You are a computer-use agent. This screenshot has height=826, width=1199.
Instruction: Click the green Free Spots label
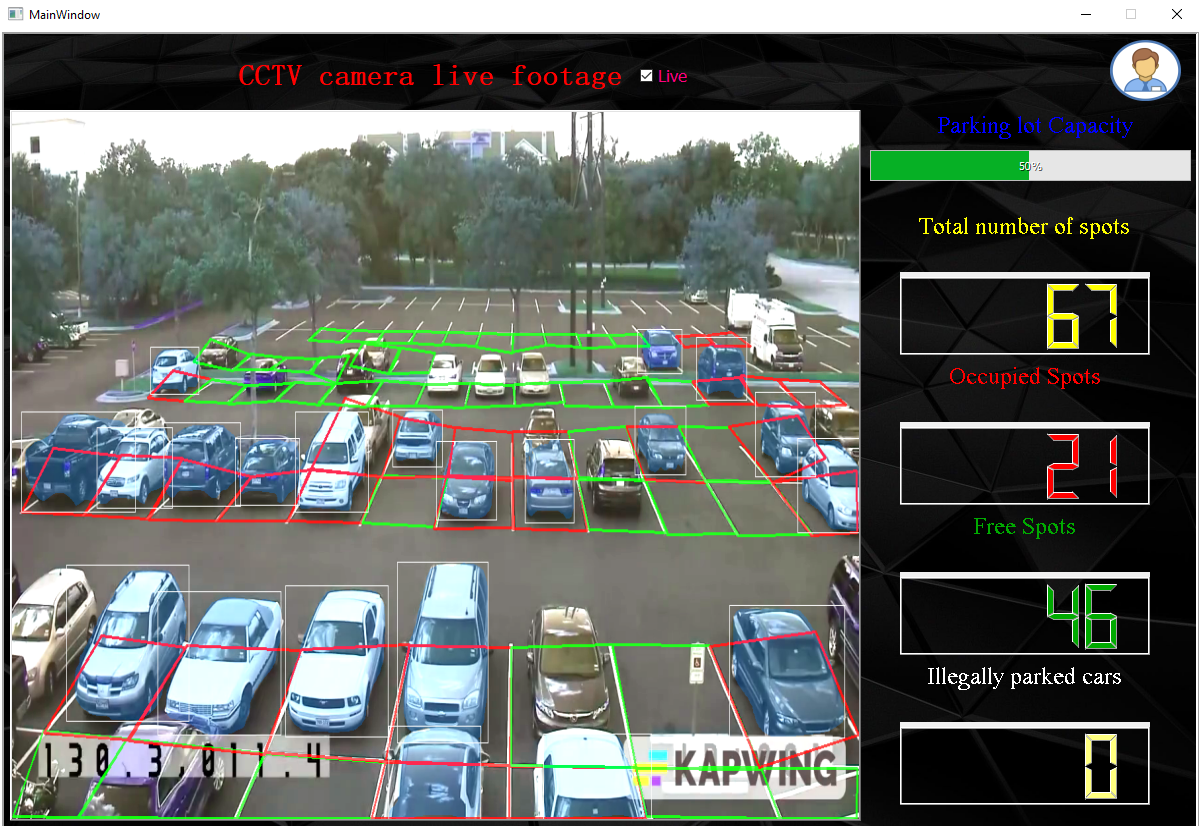click(1024, 527)
